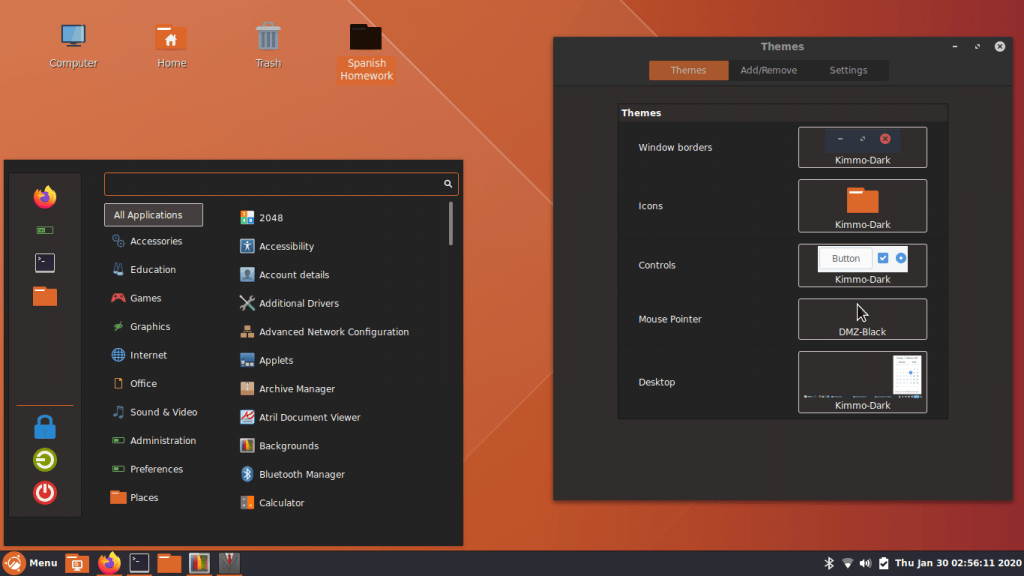The height and width of the screenshot is (576, 1024).
Task: Toggle the checkbox in the Controls preview
Action: [884, 258]
